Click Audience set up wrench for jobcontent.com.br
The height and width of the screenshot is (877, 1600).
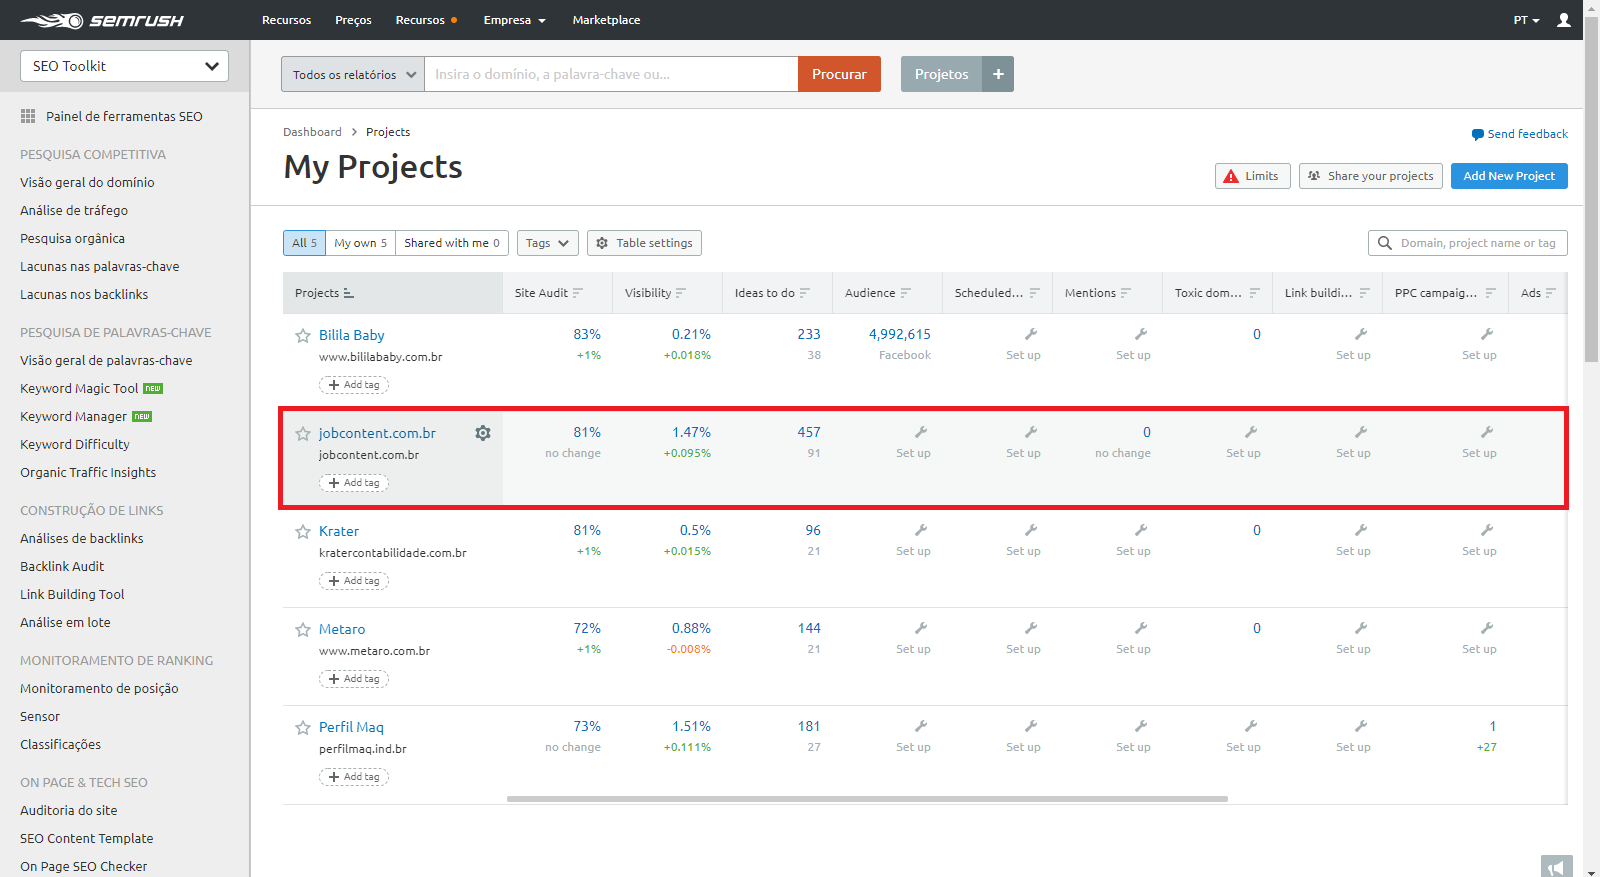[x=921, y=432]
